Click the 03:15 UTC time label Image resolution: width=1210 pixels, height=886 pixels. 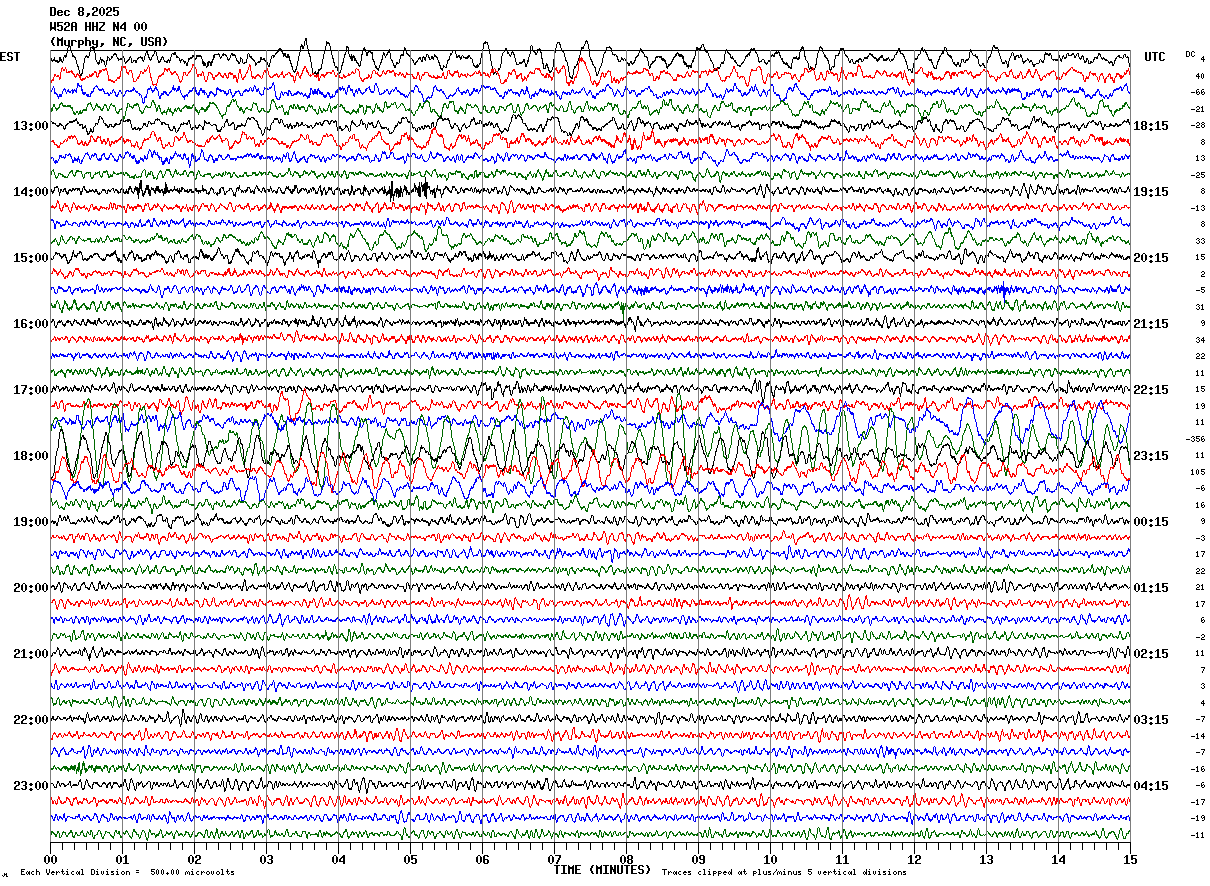(x=1150, y=720)
